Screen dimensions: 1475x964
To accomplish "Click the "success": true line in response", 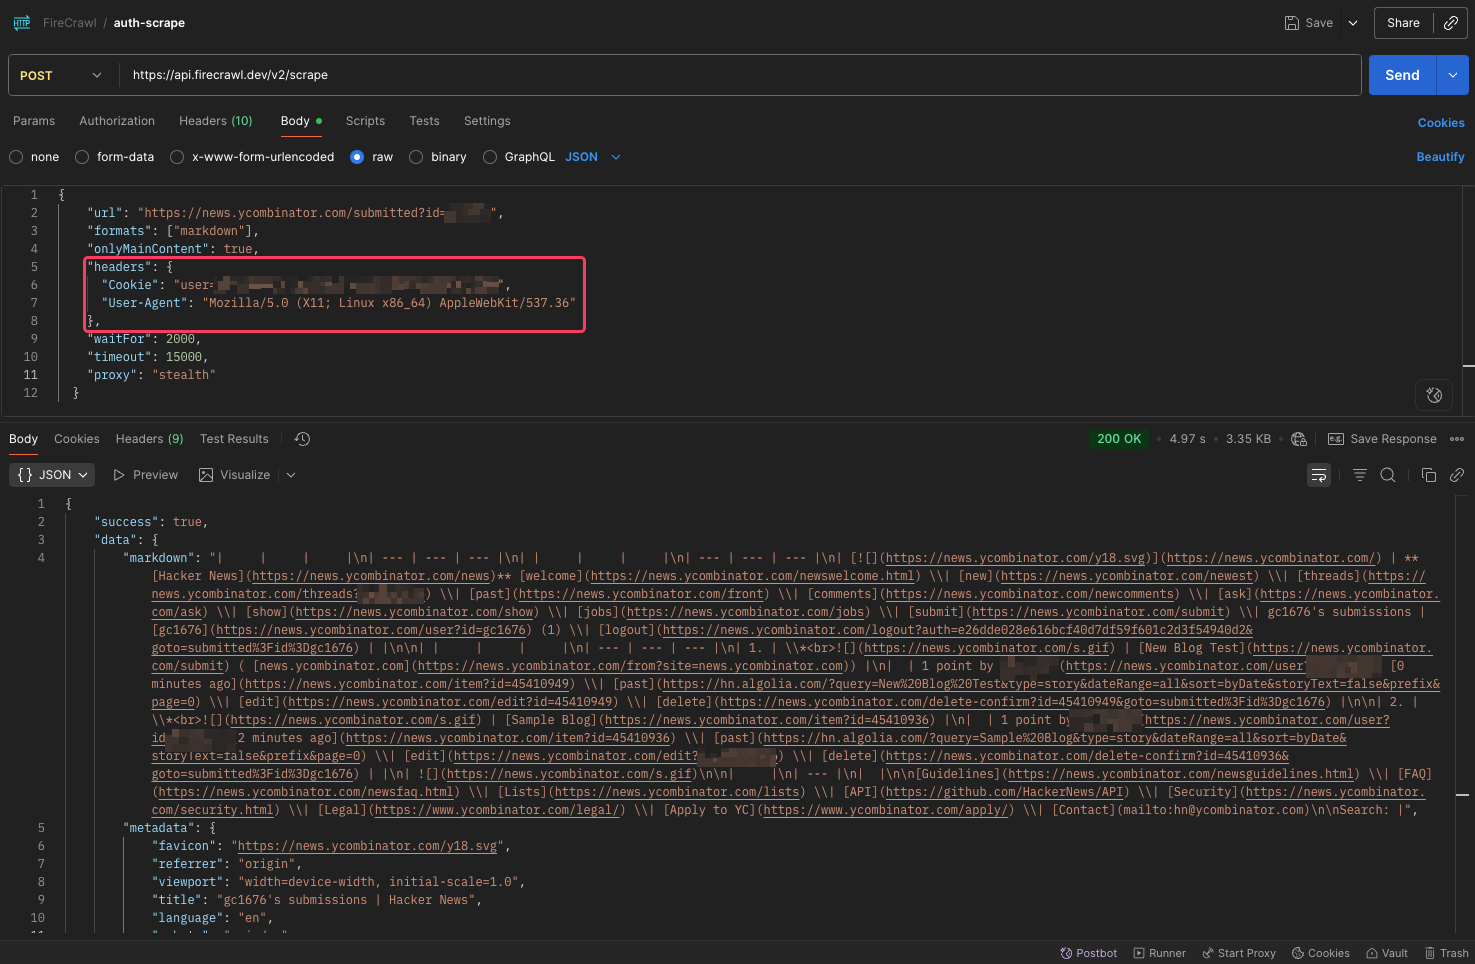I will (150, 522).
